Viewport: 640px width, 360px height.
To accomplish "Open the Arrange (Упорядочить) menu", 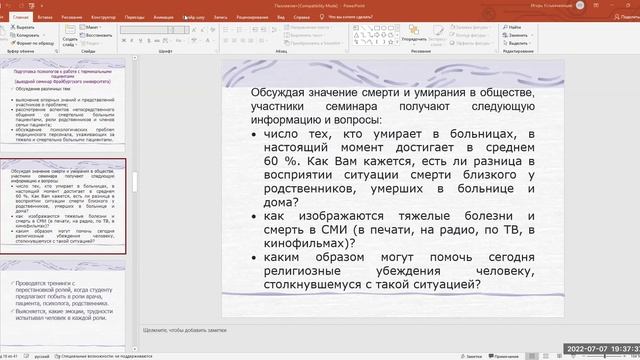I will point(414,35).
